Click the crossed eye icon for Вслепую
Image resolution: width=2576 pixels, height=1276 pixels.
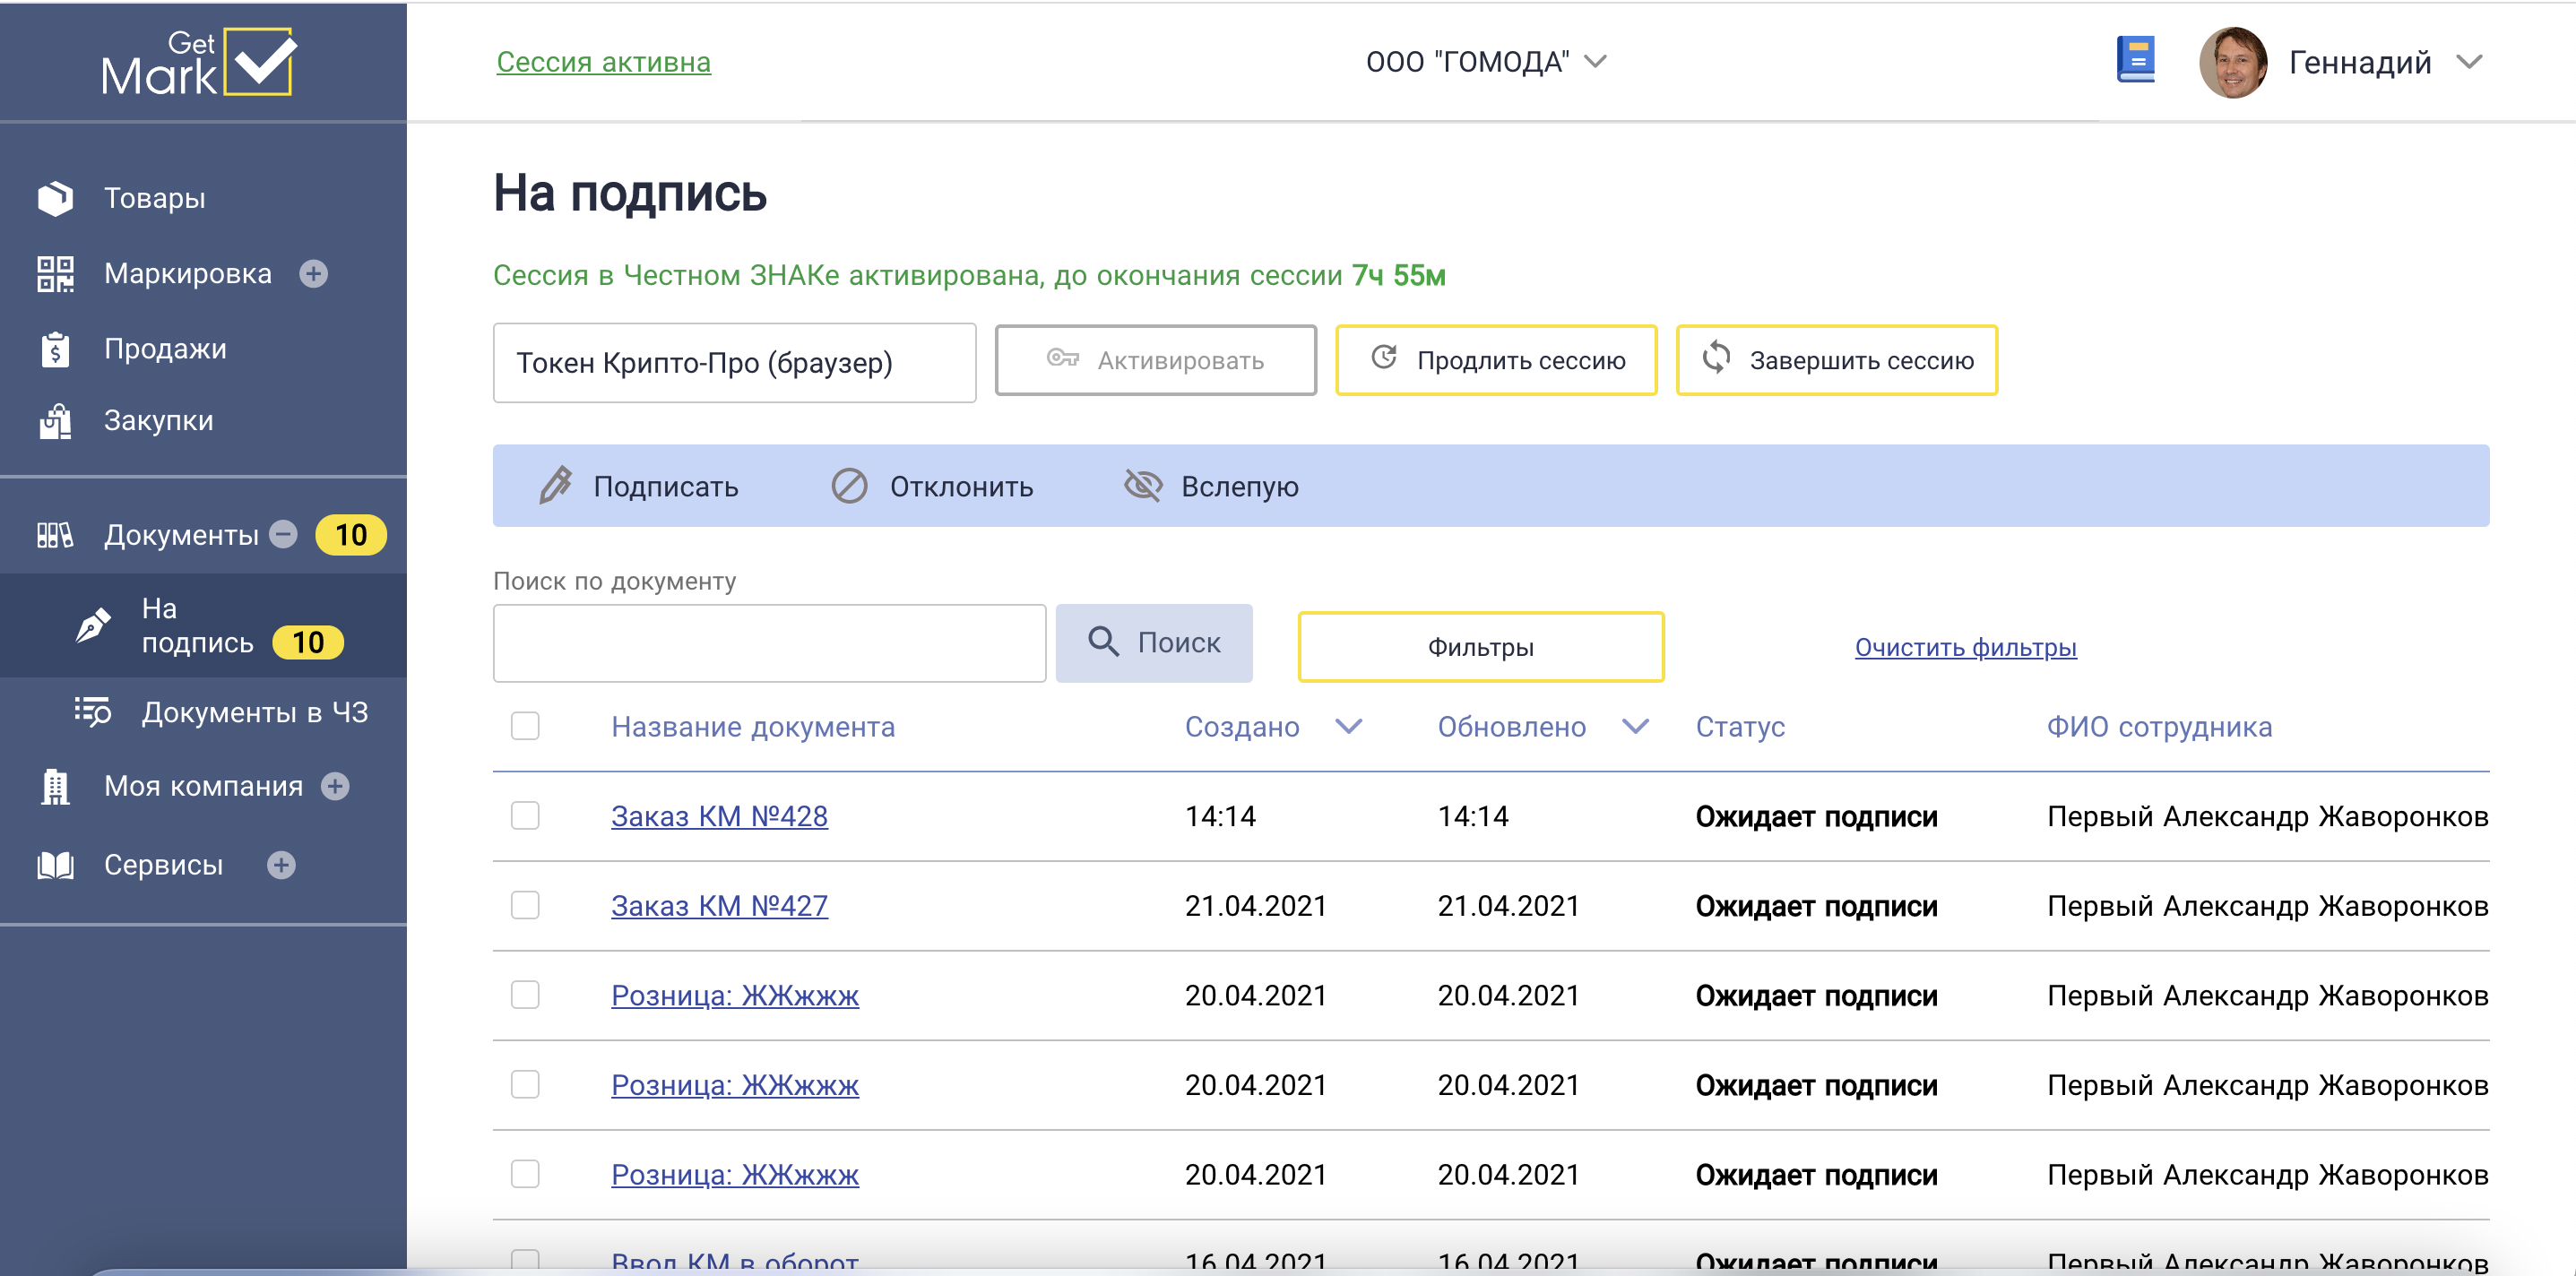1143,486
